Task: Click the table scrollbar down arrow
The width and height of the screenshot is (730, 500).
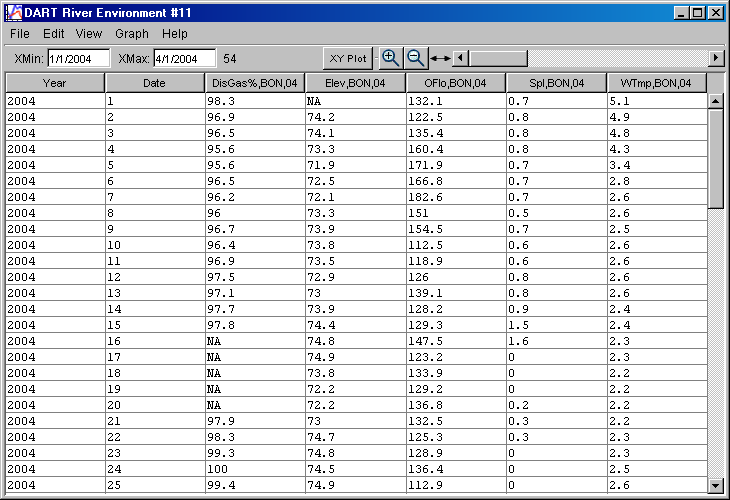Action: (715, 485)
